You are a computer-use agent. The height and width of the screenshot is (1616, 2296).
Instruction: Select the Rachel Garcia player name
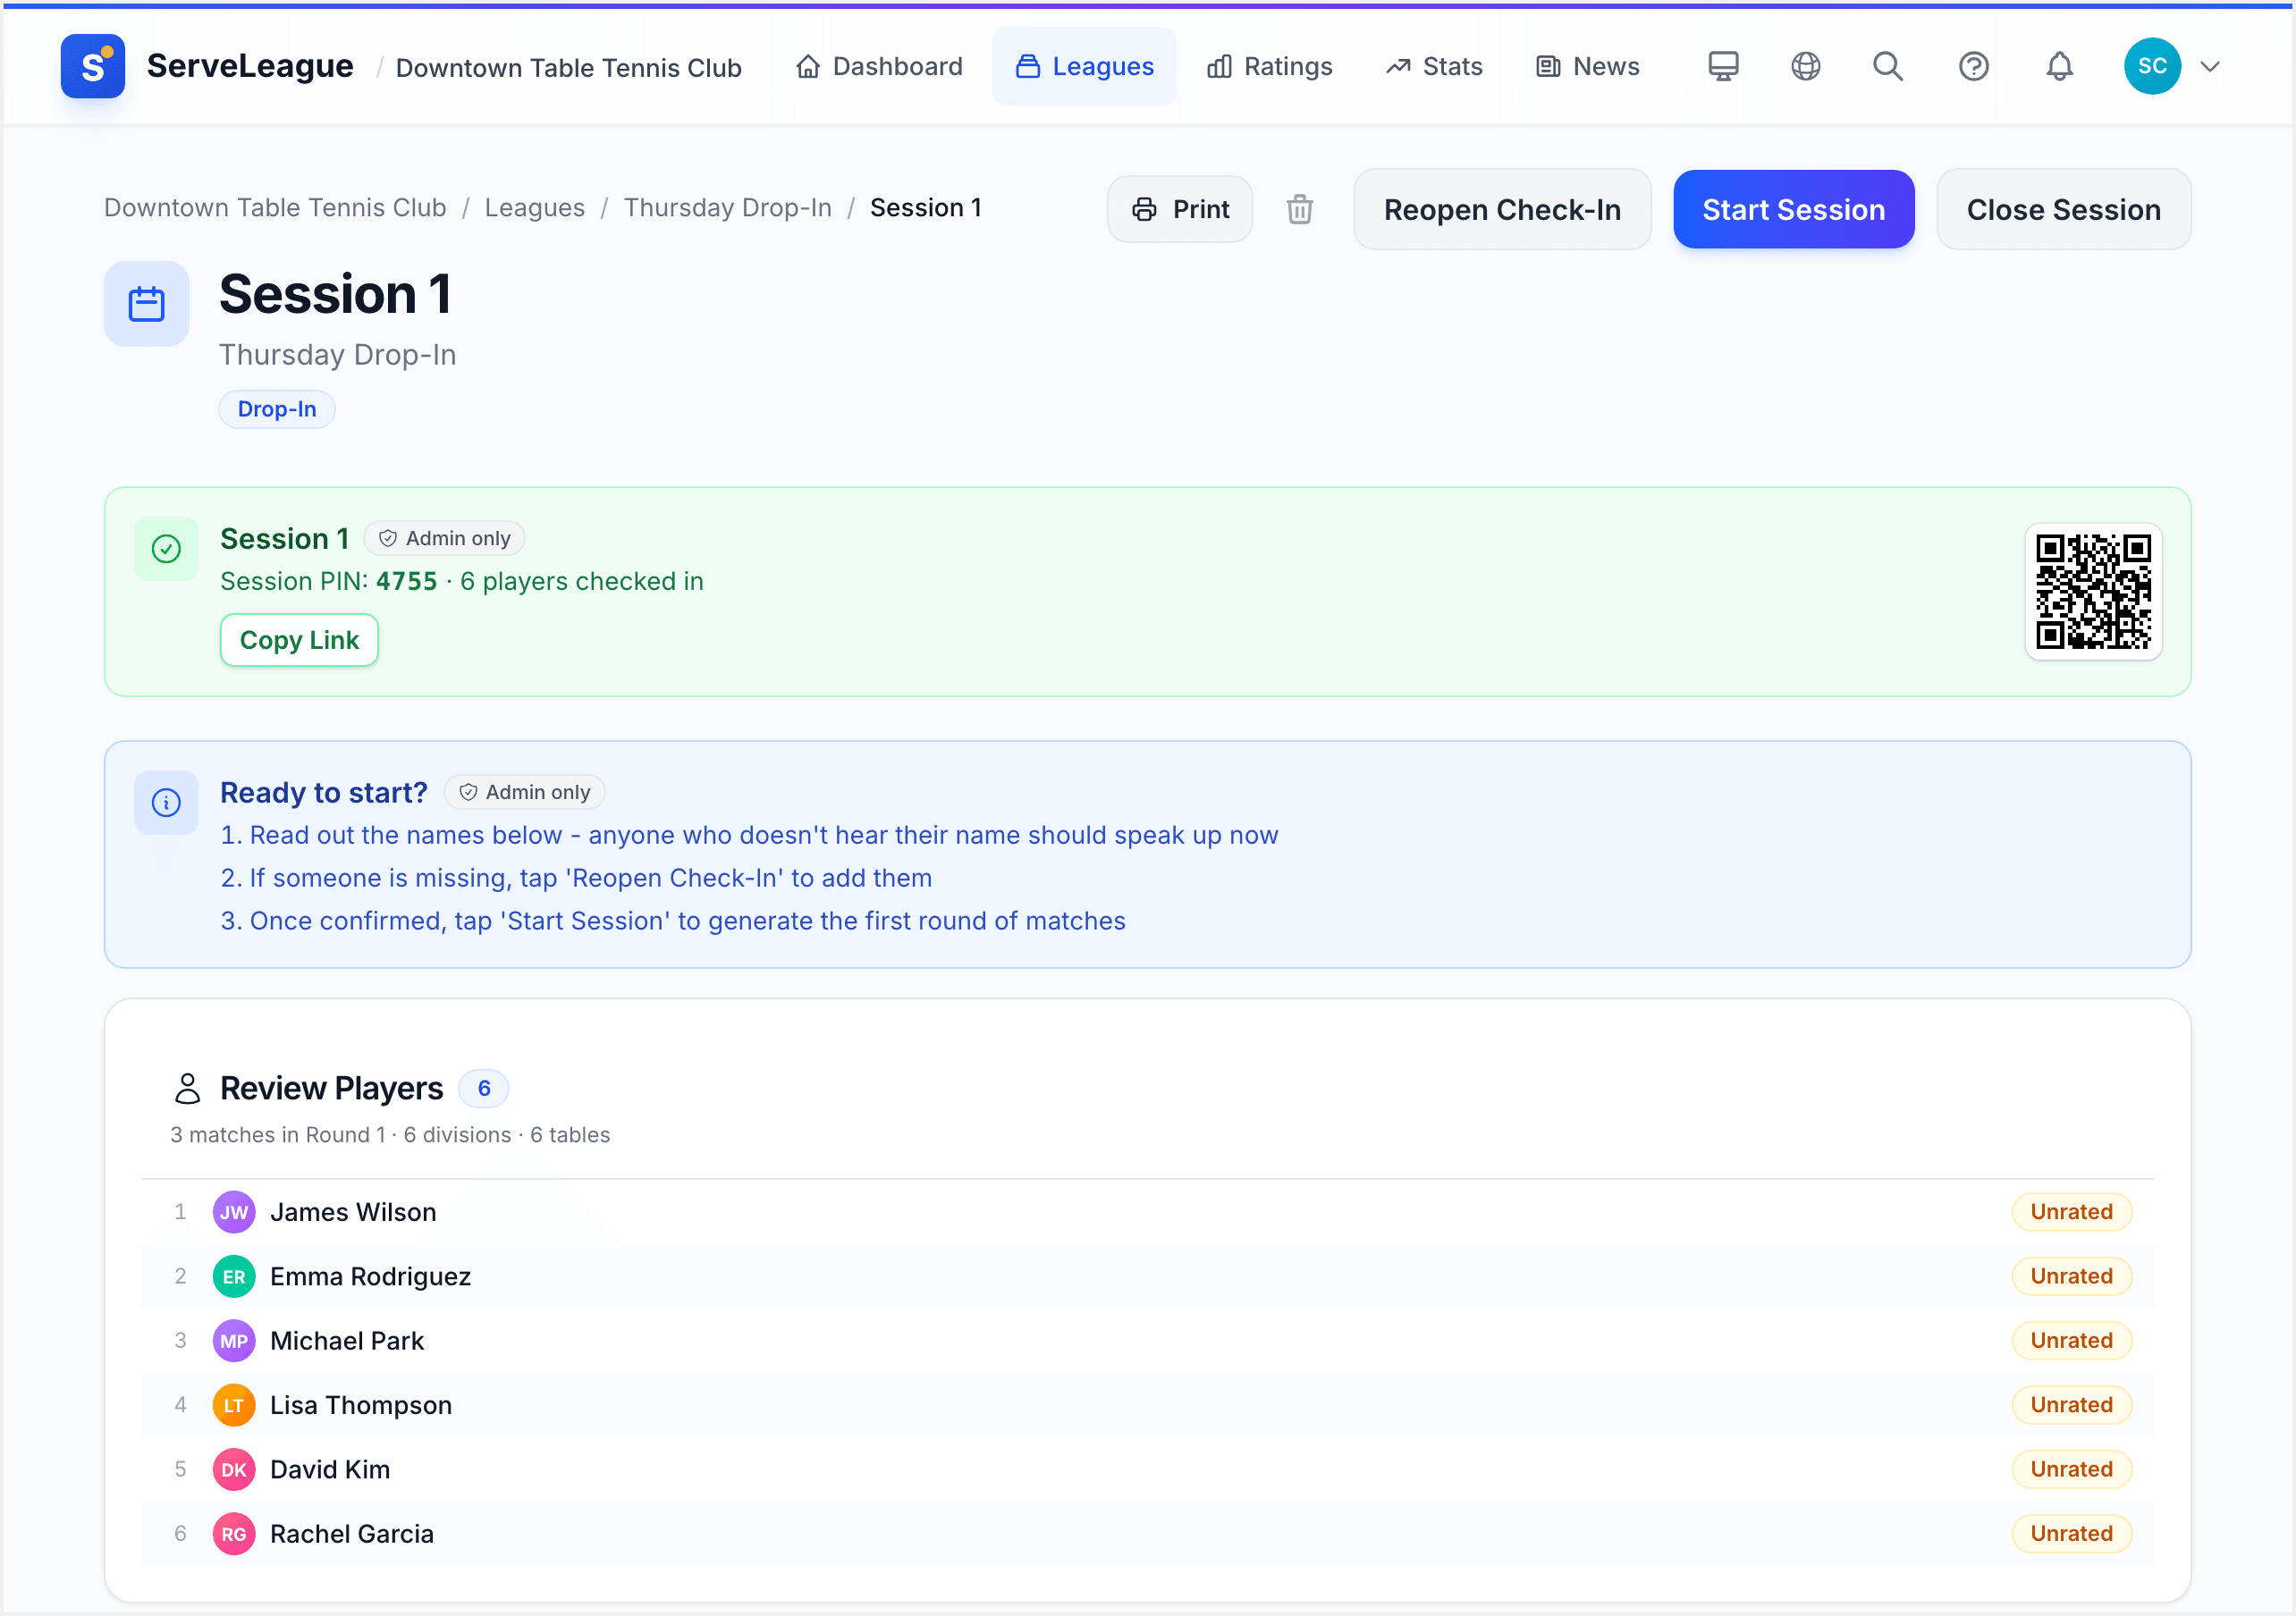point(352,1534)
